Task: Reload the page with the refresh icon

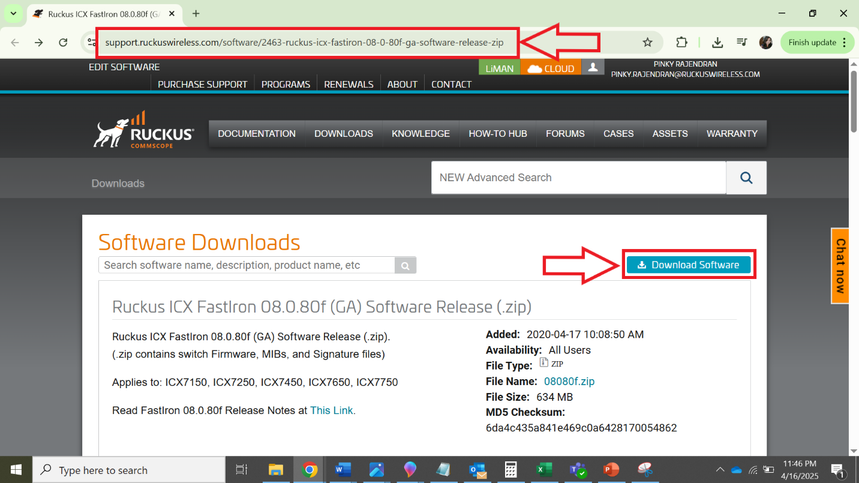Action: 63,43
